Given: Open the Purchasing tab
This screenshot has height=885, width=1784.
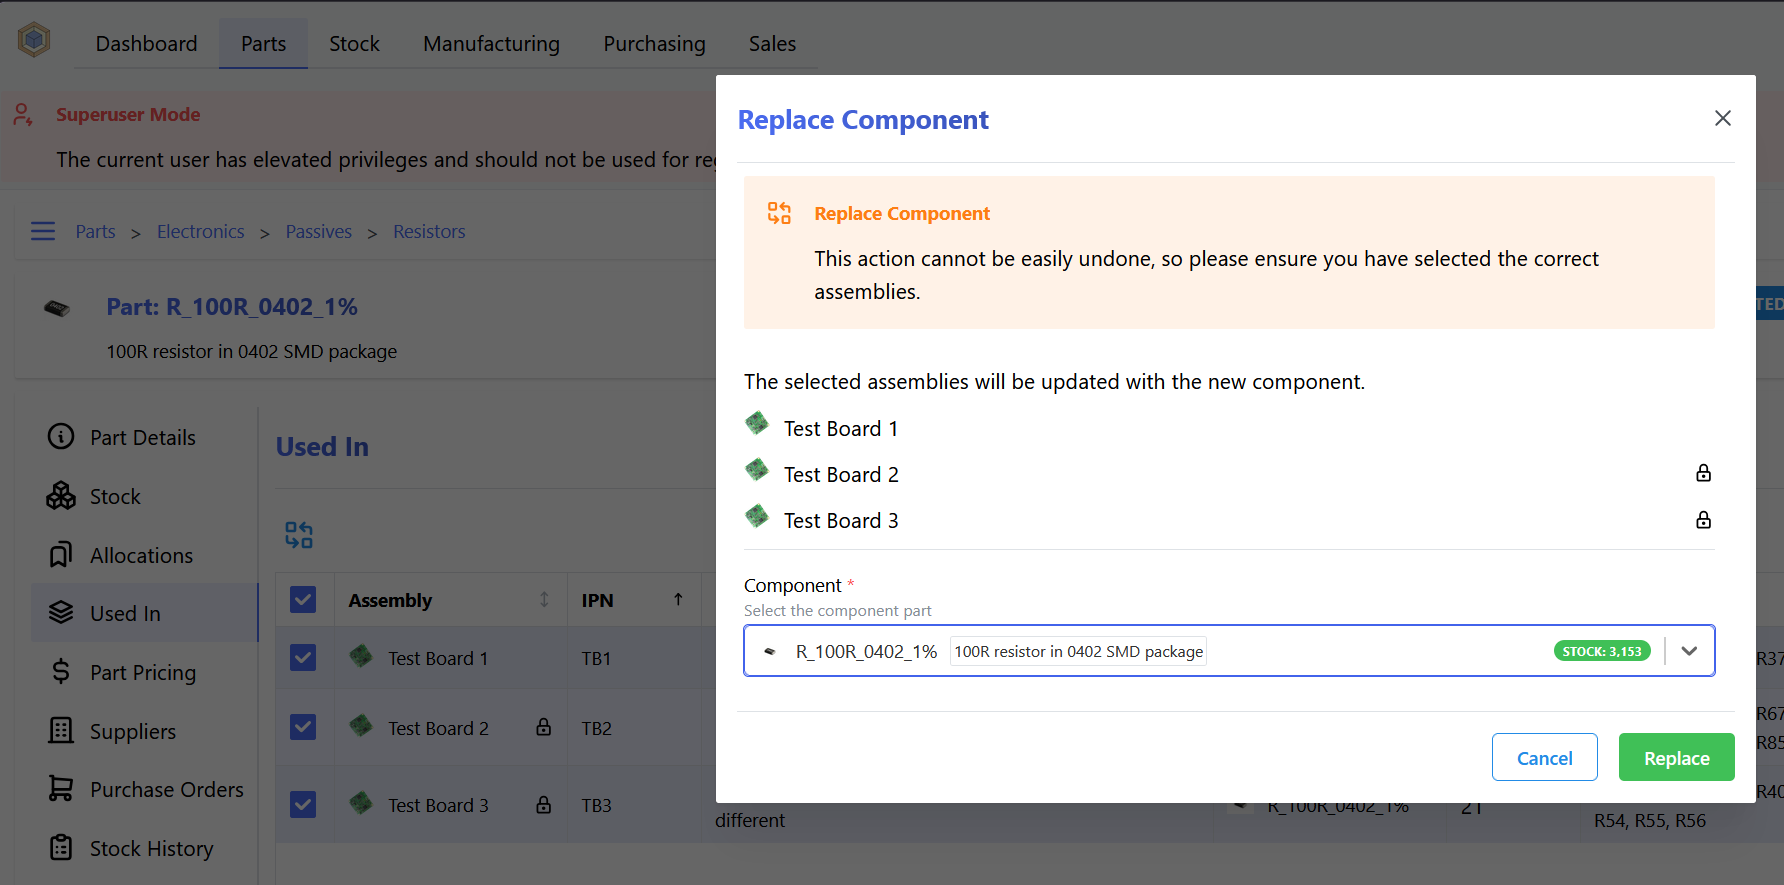Looking at the screenshot, I should point(655,44).
